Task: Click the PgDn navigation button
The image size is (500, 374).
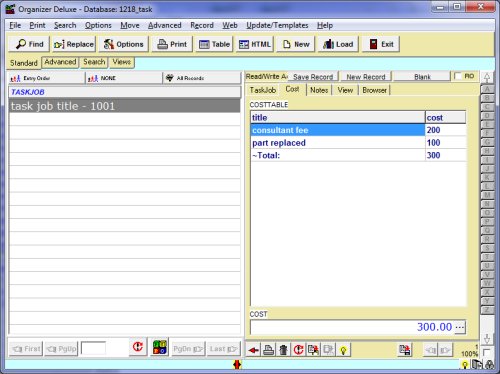Action: 188,349
